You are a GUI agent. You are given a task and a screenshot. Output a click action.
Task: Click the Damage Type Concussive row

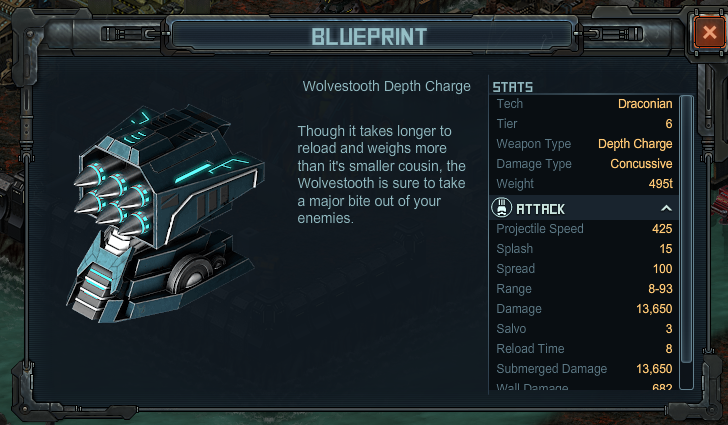pyautogui.click(x=584, y=163)
